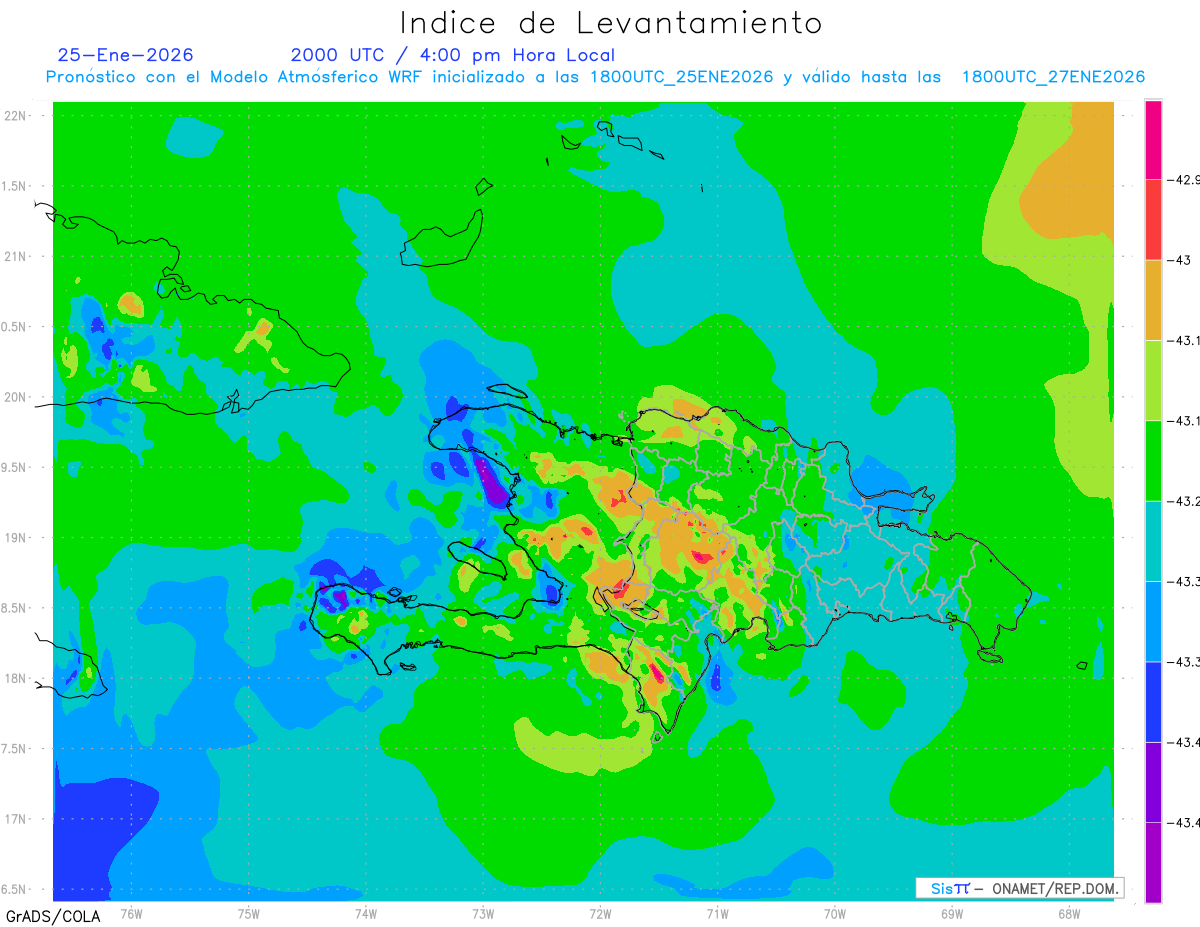Click the '1800UTC_25ENE2026' initialization time
This screenshot has width=1200, height=927.
[682, 77]
